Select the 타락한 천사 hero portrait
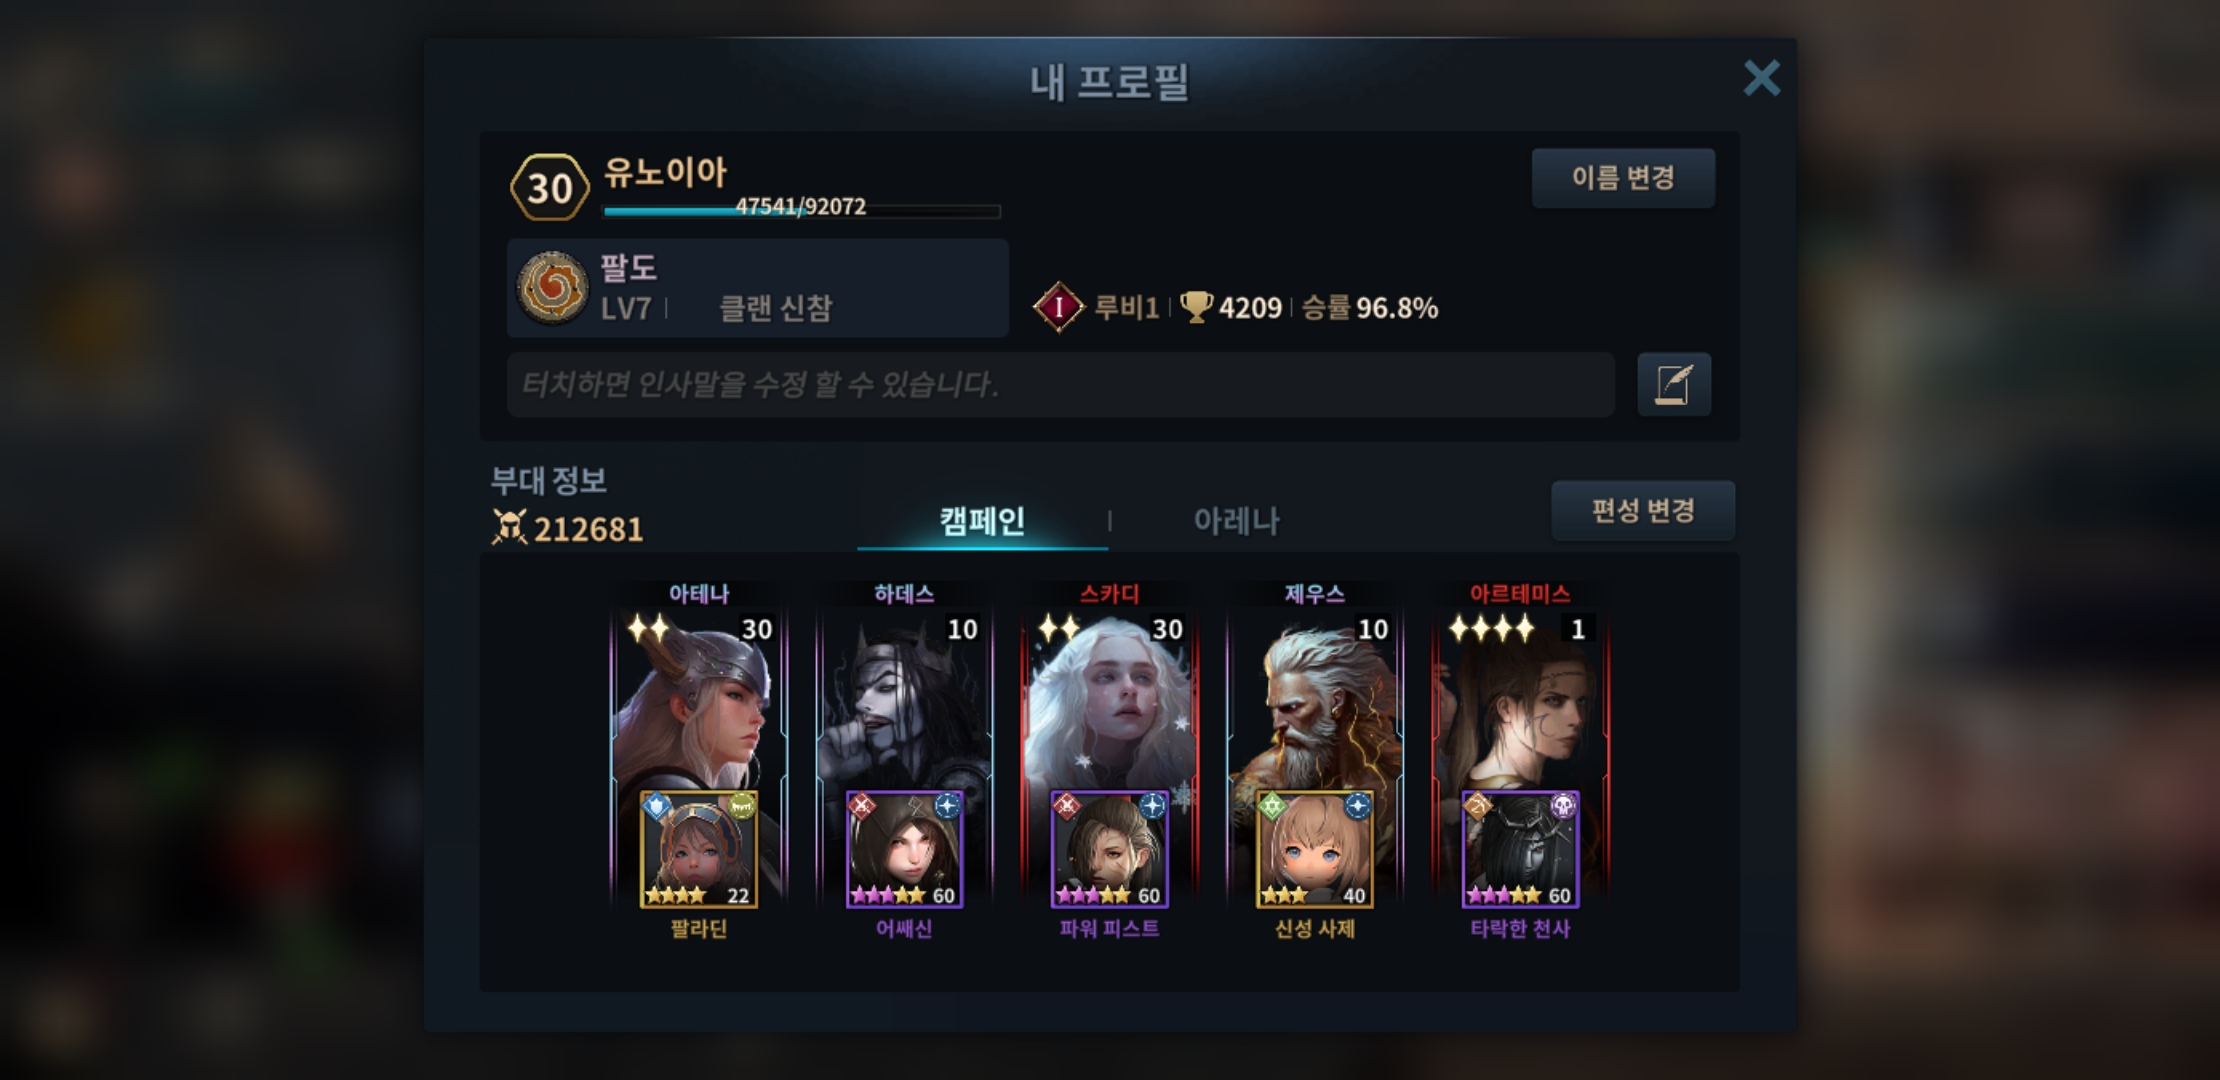This screenshot has width=2220, height=1080. point(1520,849)
